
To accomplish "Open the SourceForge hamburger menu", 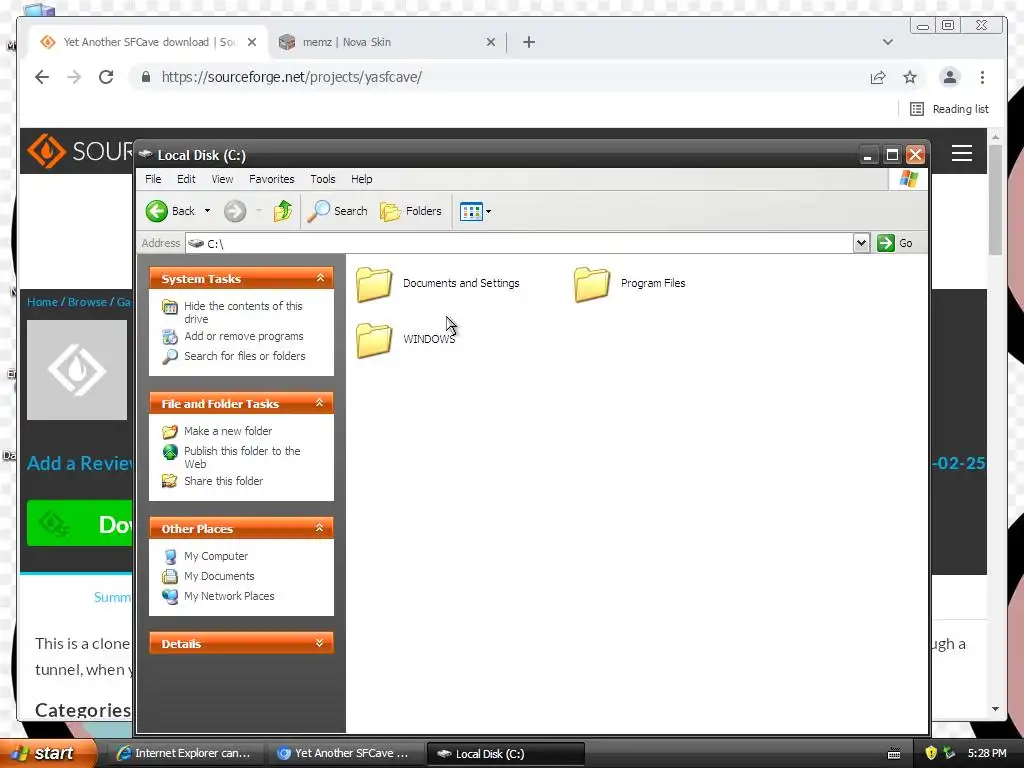I will tap(961, 153).
